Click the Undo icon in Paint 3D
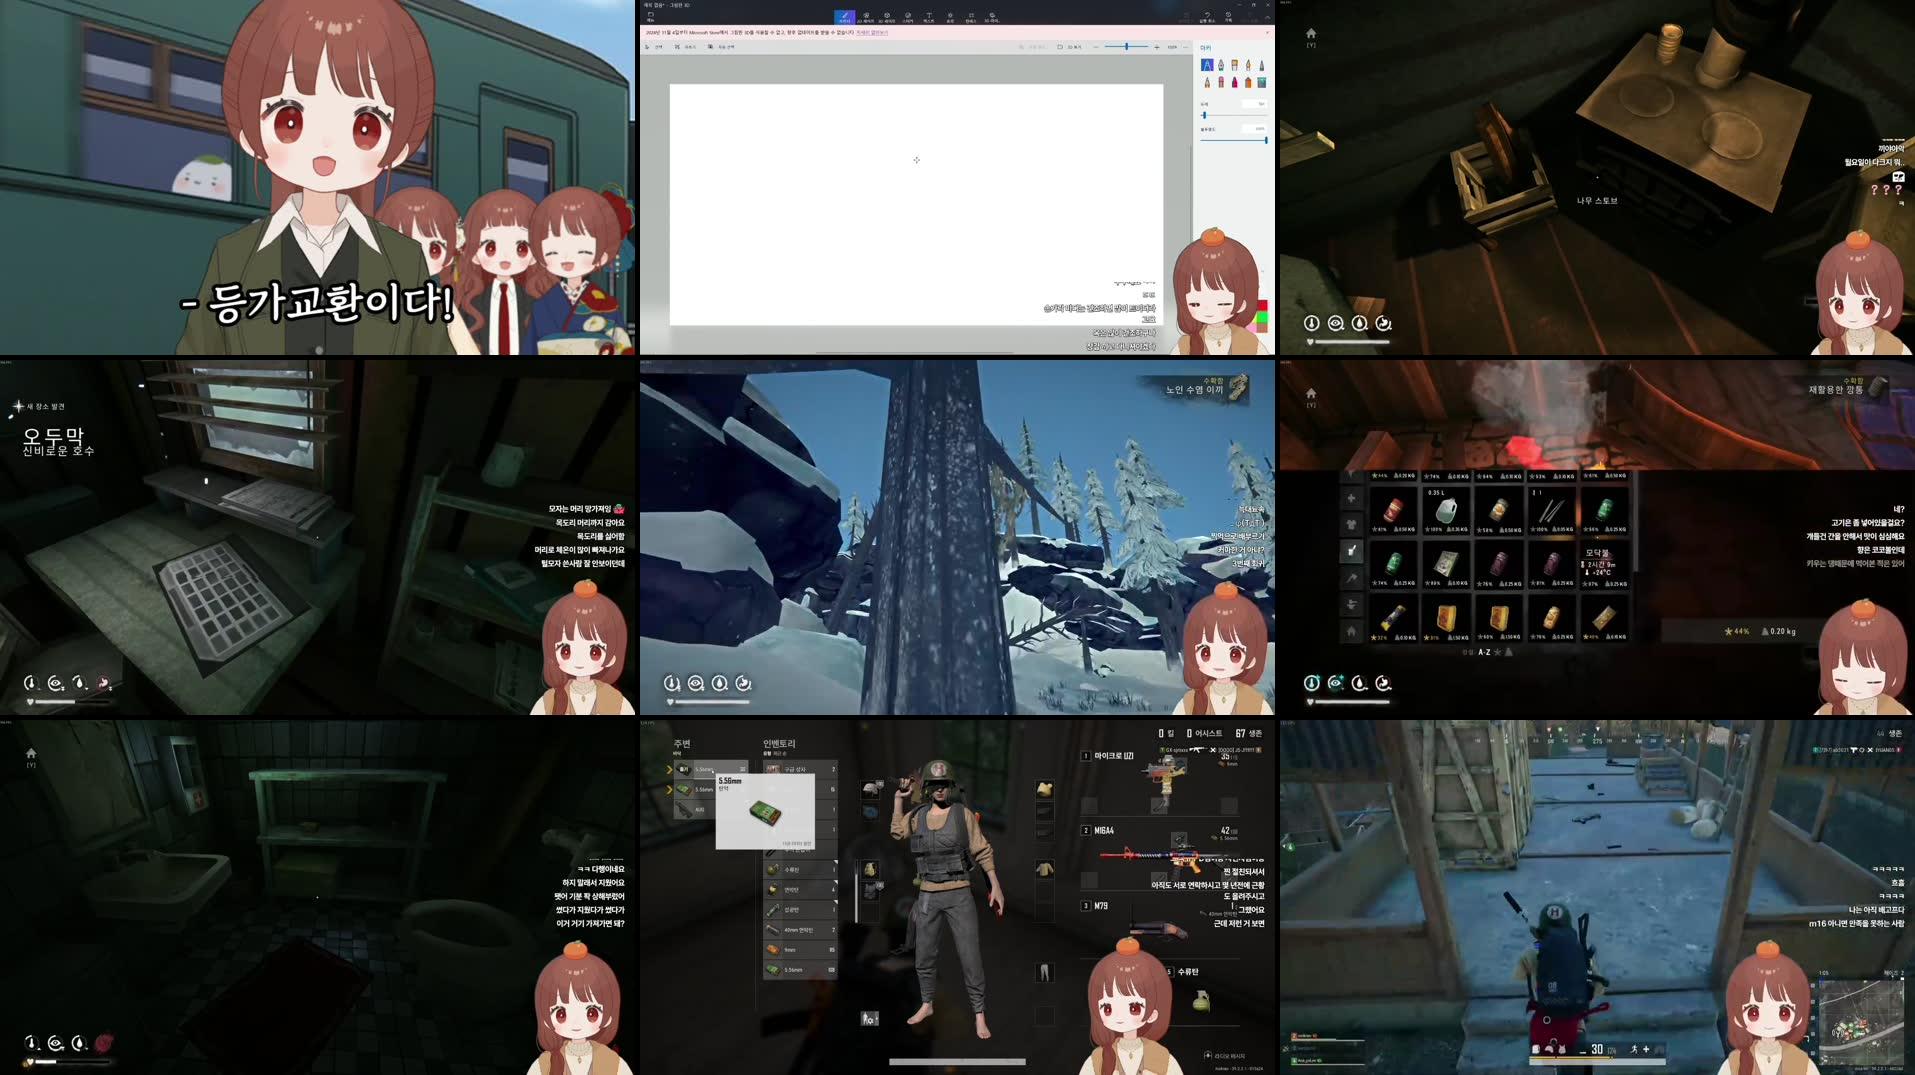Image resolution: width=1915 pixels, height=1075 pixels. 1208,16
